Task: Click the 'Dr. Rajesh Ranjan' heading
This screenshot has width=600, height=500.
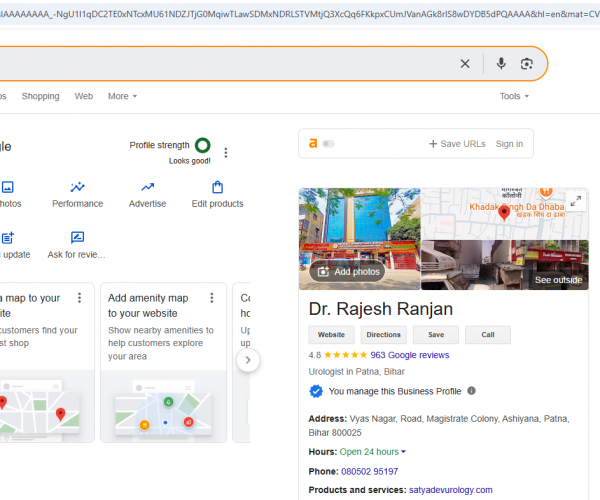Action: [381, 309]
